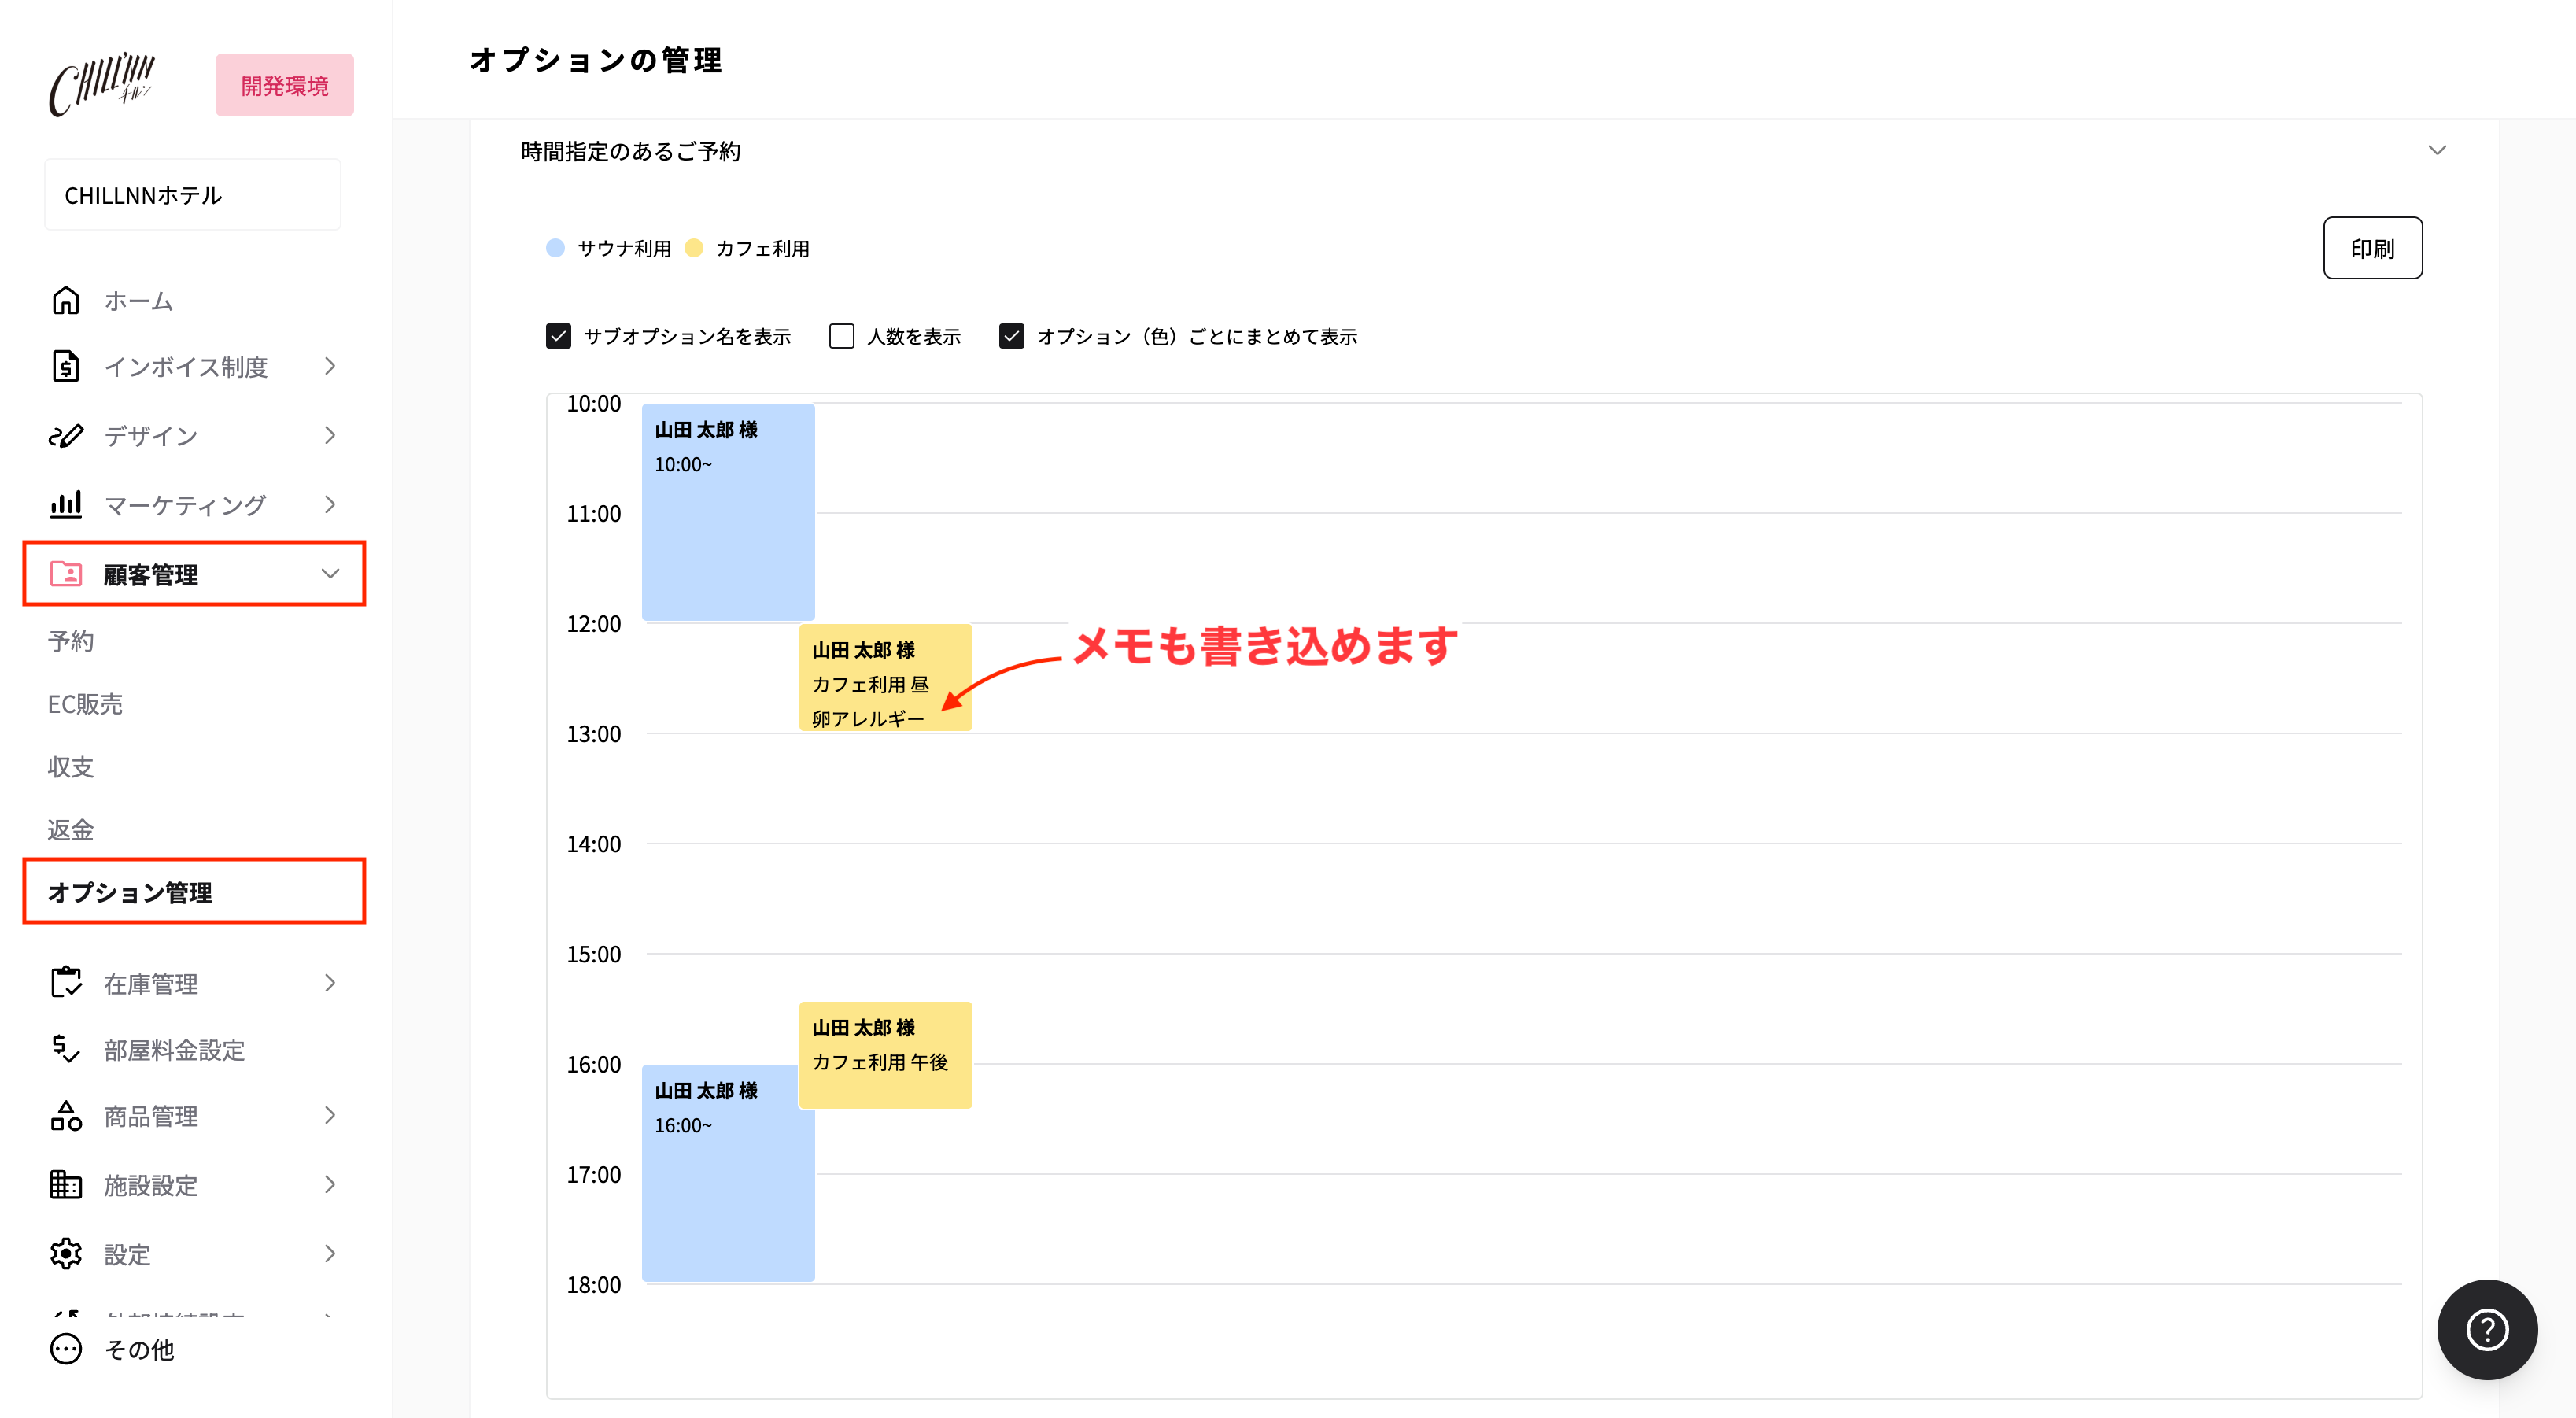Enable 人数を表示 checkbox
The height and width of the screenshot is (1418, 2576).
pyautogui.click(x=842, y=336)
